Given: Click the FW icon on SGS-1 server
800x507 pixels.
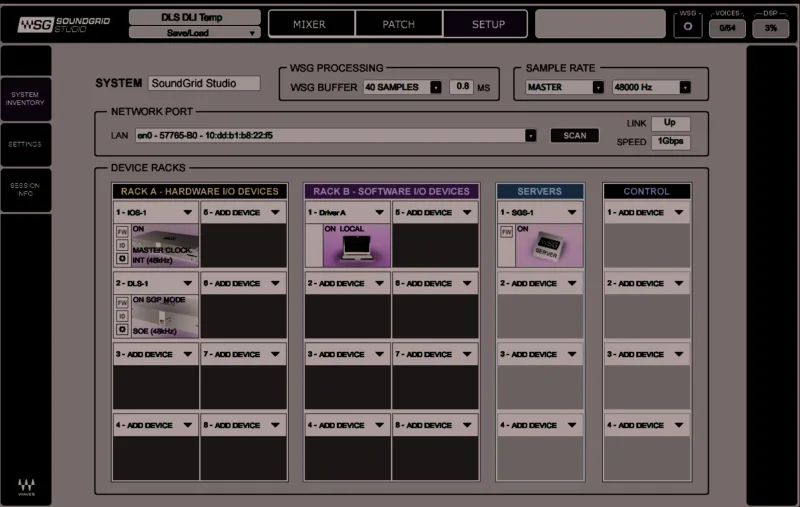Looking at the screenshot, I should (506, 232).
